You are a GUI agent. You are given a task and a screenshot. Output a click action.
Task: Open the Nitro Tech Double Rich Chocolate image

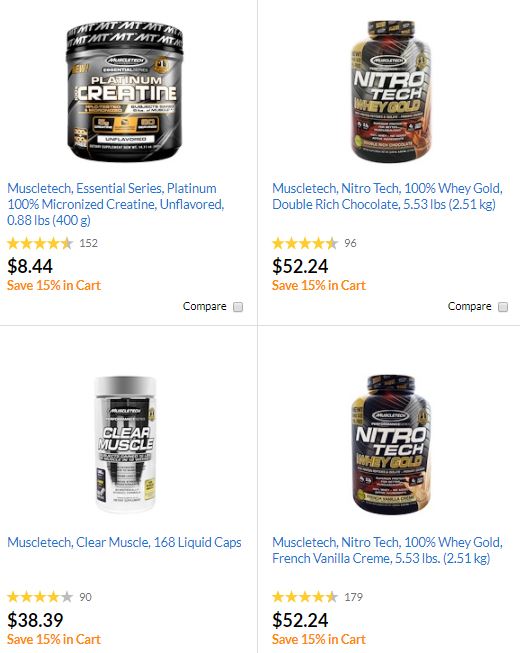(x=390, y=90)
